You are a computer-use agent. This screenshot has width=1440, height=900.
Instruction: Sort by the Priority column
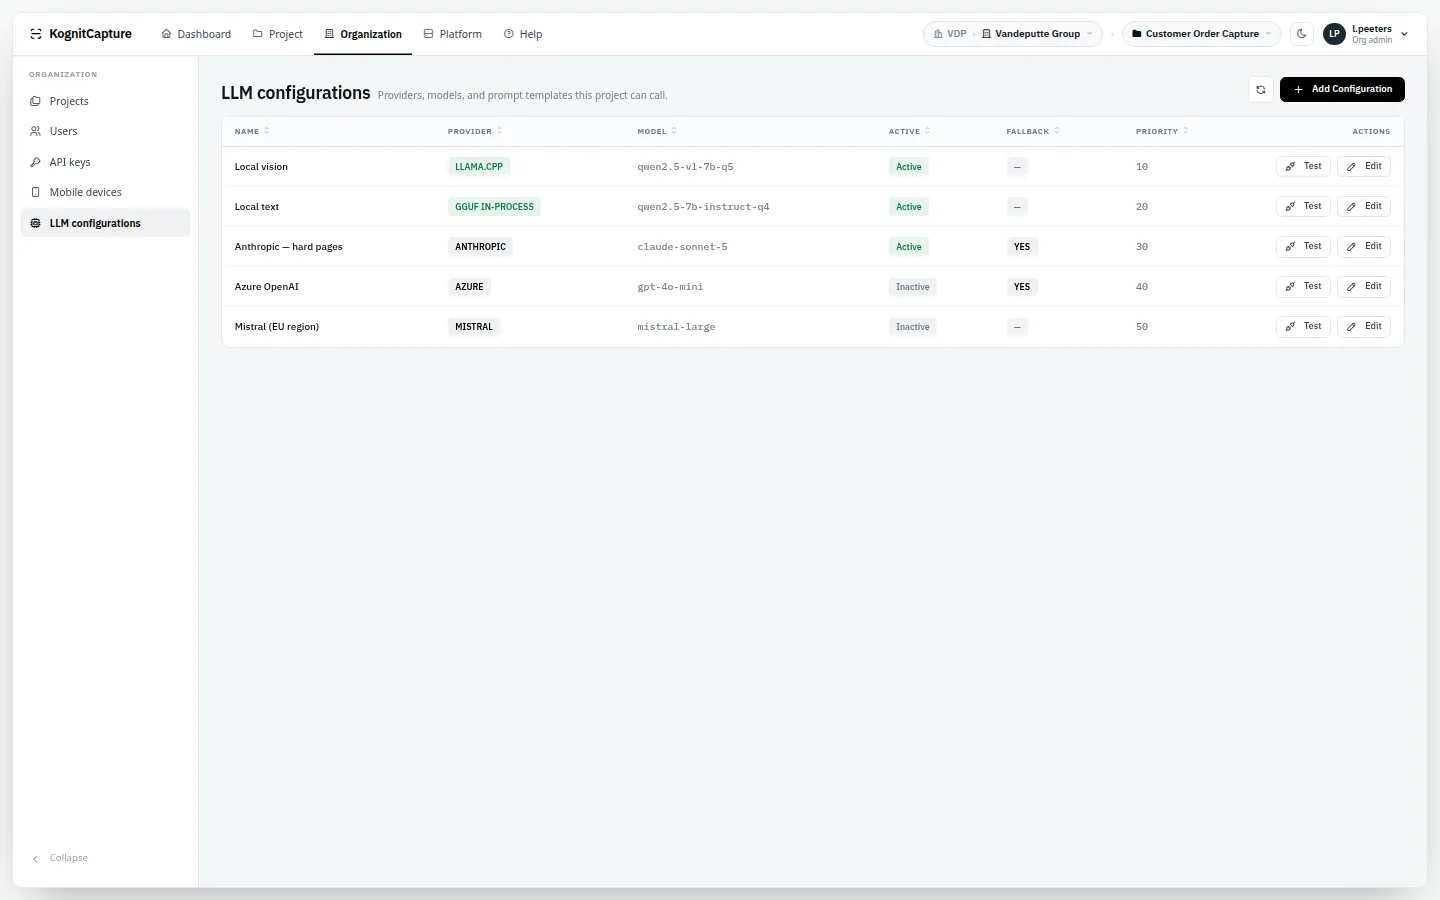click(x=1162, y=131)
